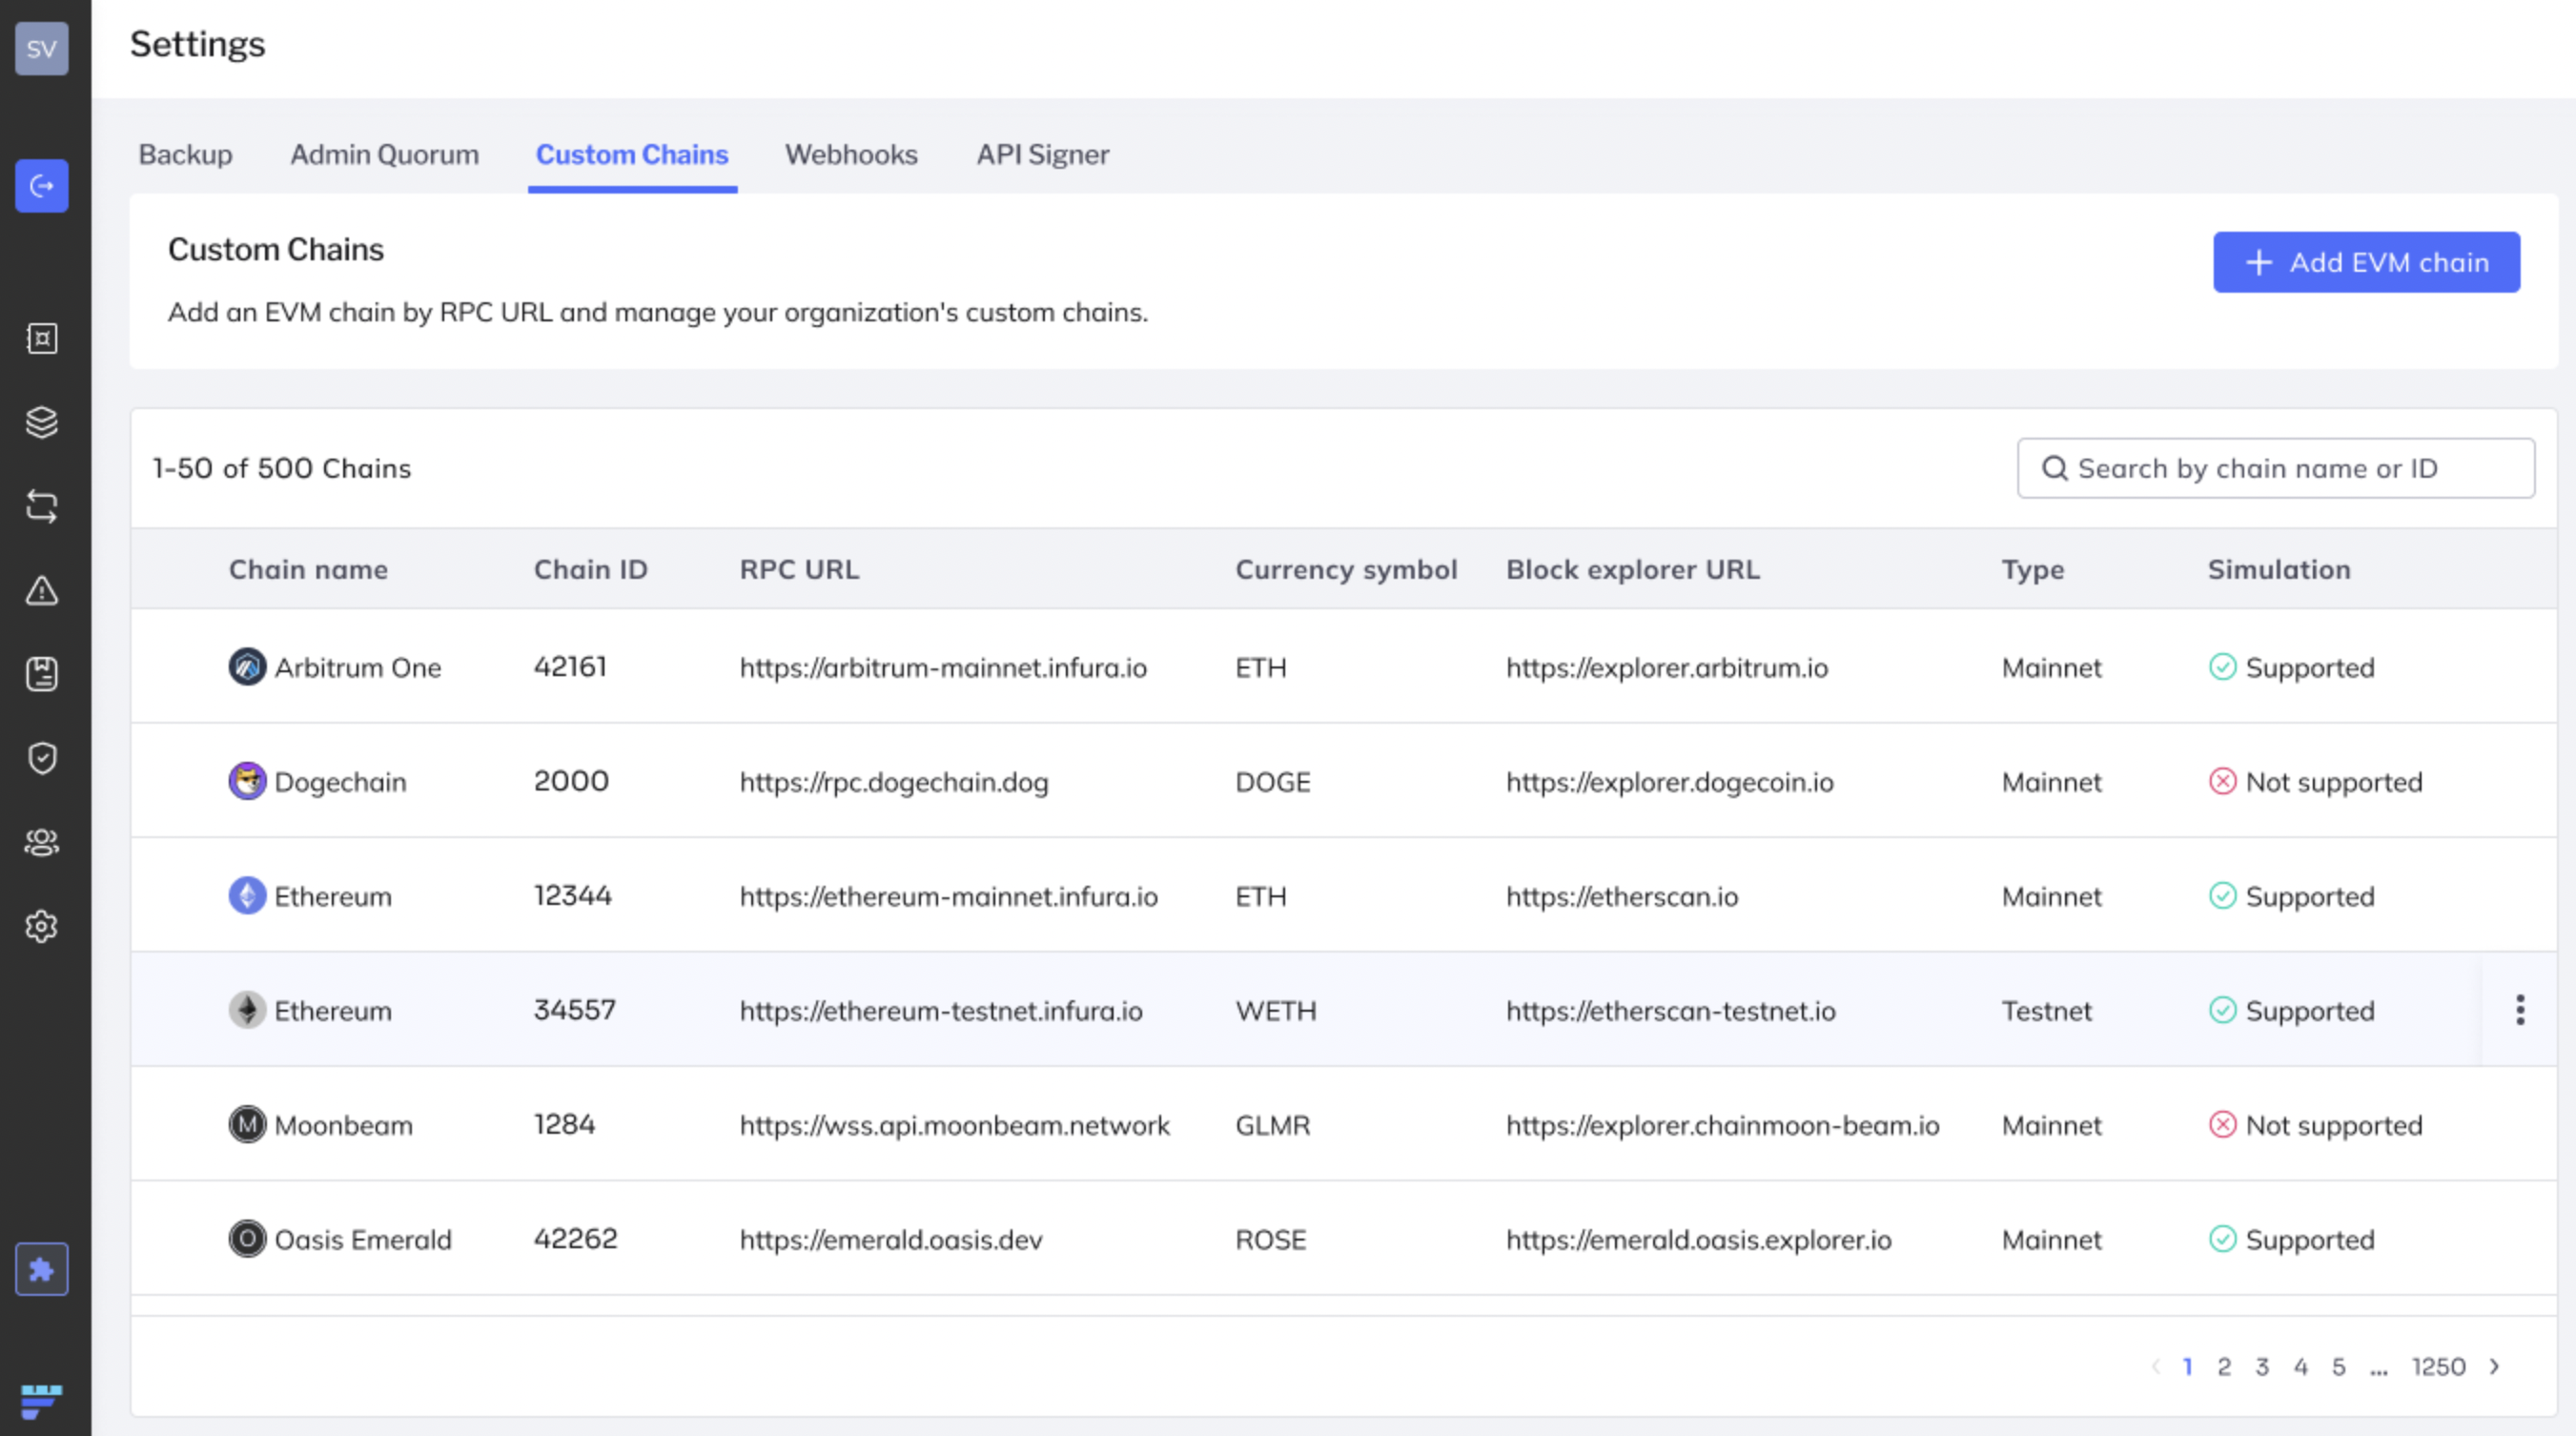Open the vault square icon in sidebar
This screenshot has width=2576, height=1436.
click(41, 339)
